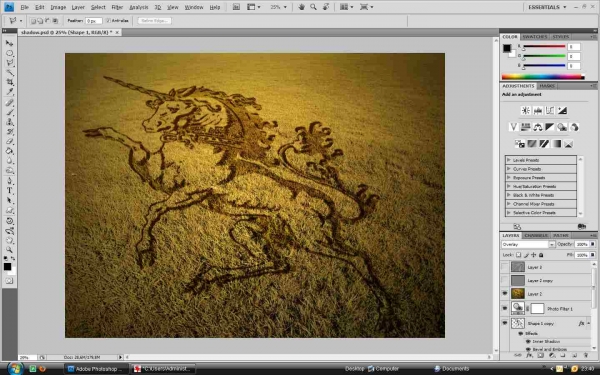Open the Filter menu
Image resolution: width=600 pixels, height=375 pixels.
pos(117,7)
